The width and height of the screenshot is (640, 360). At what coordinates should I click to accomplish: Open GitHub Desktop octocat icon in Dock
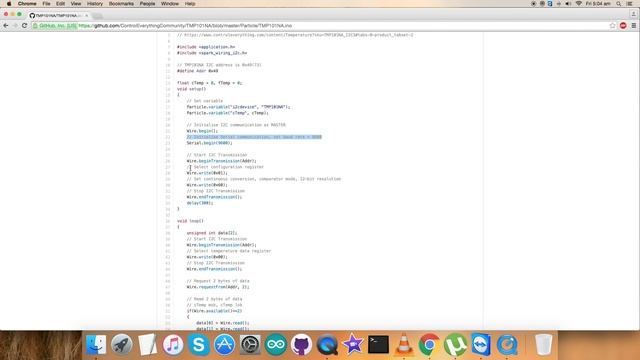tap(301, 344)
